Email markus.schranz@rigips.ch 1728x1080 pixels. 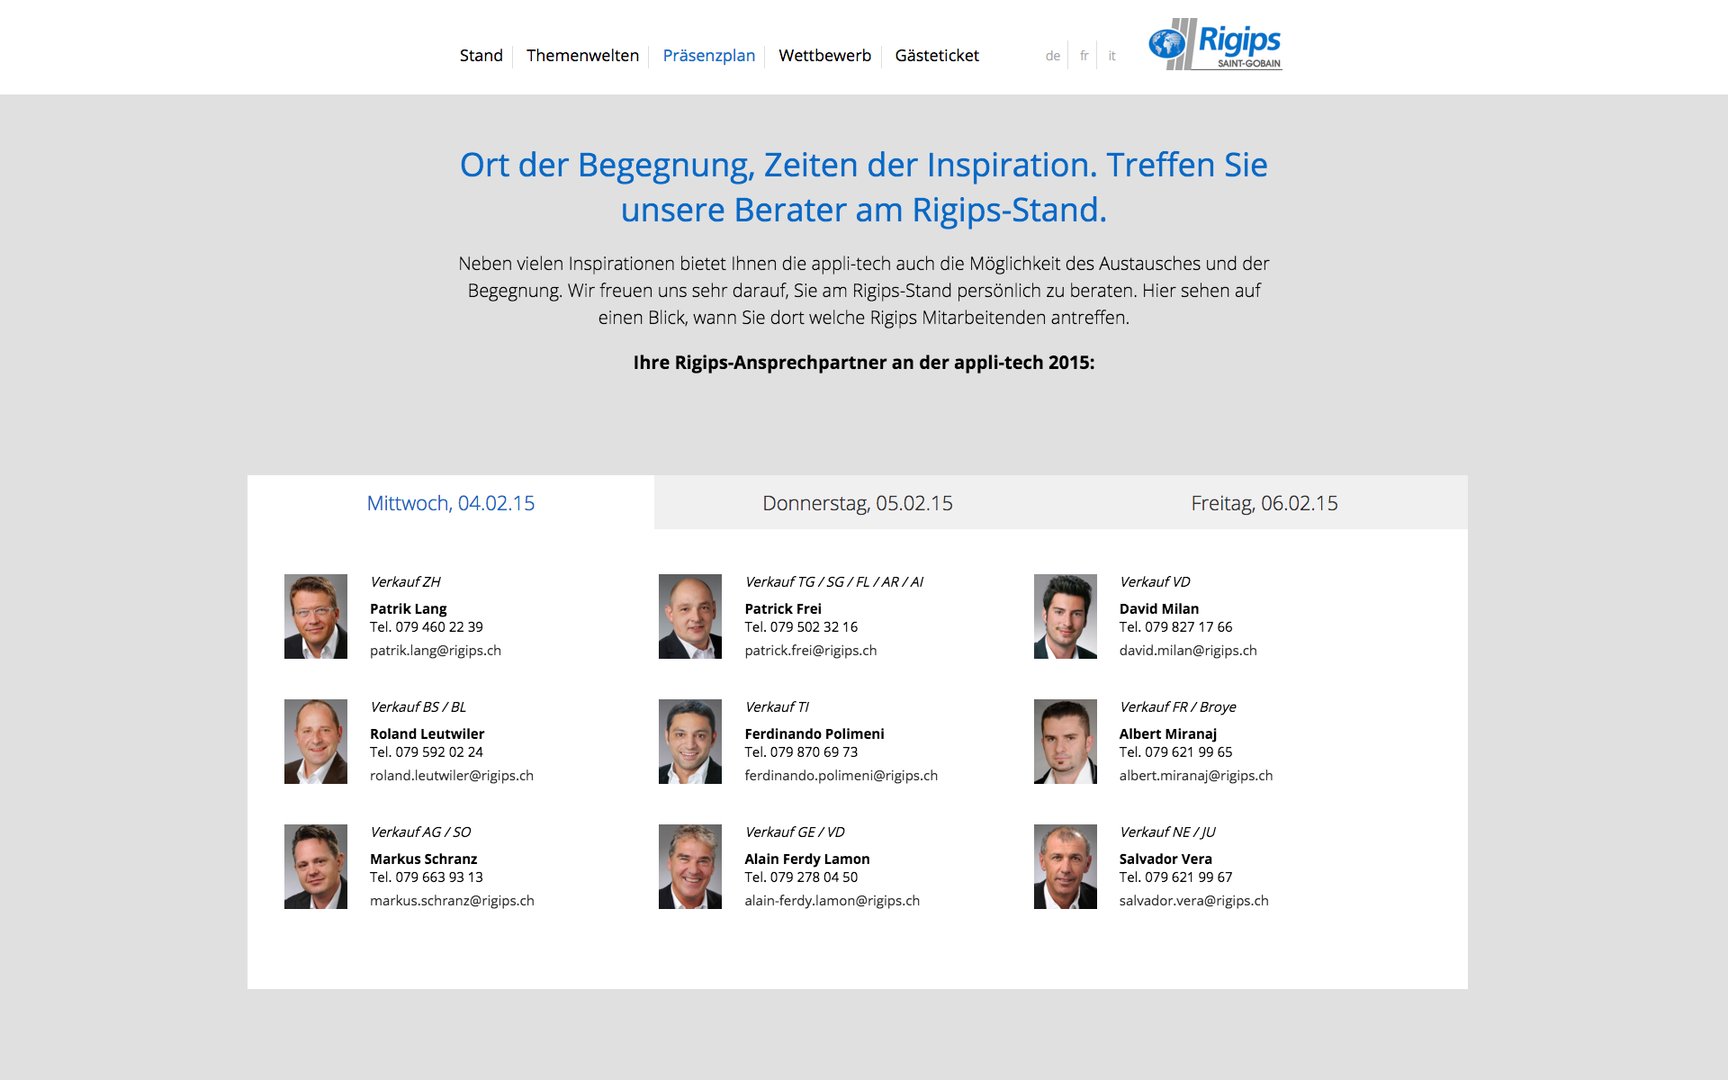[452, 900]
